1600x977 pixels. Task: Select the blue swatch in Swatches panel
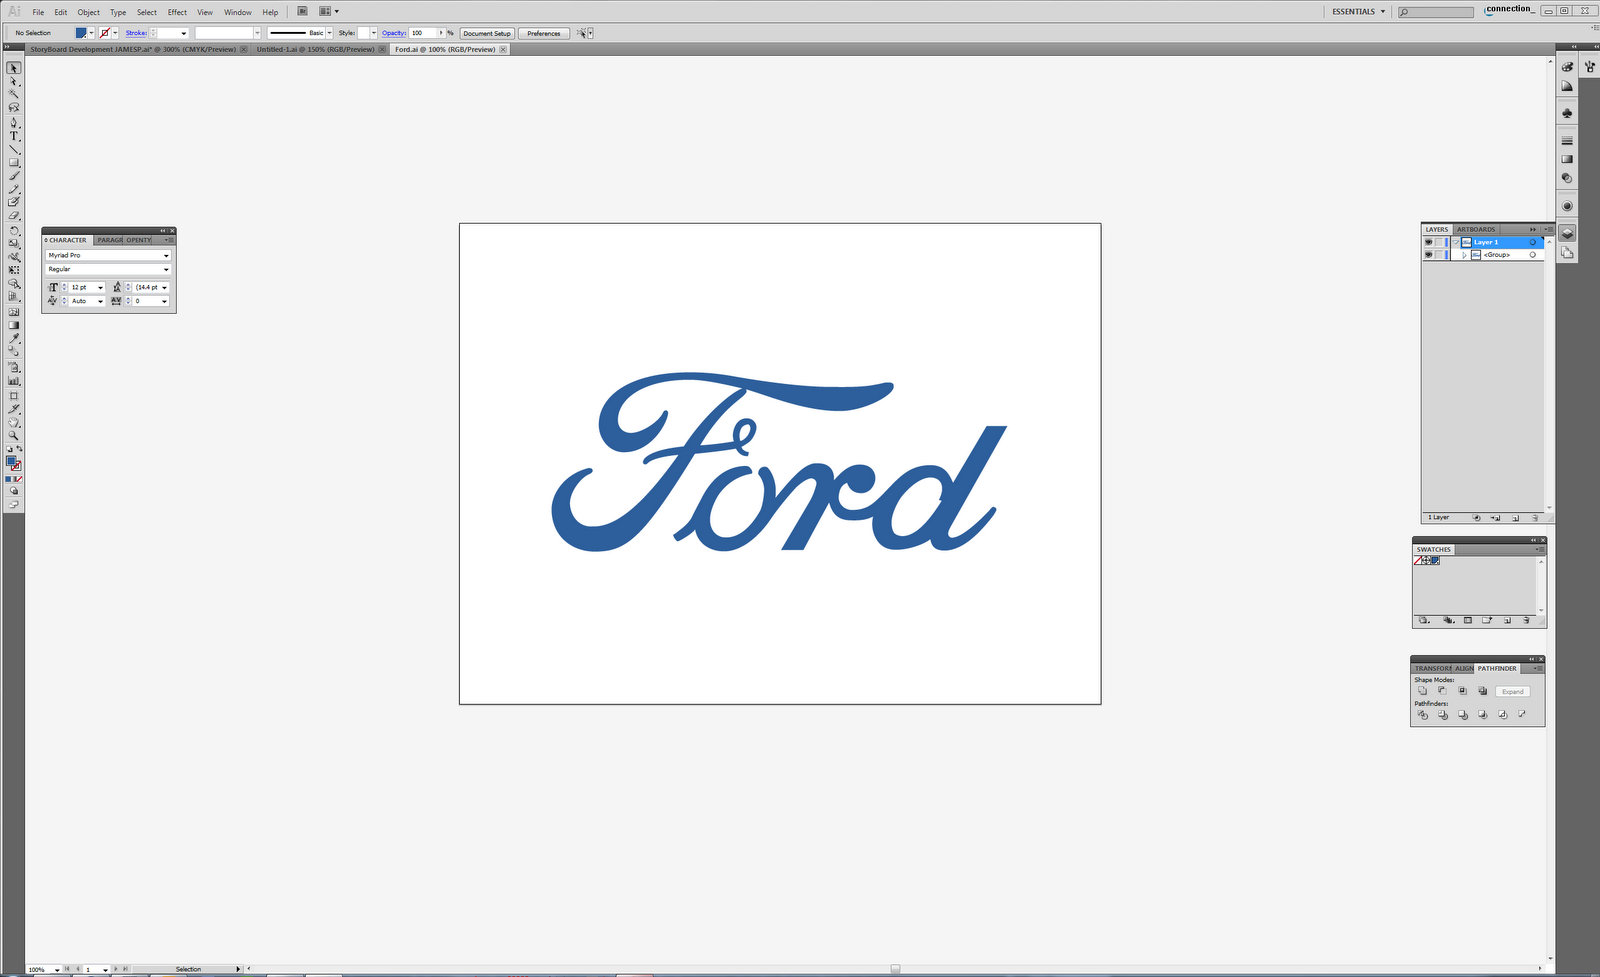[x=1436, y=561]
